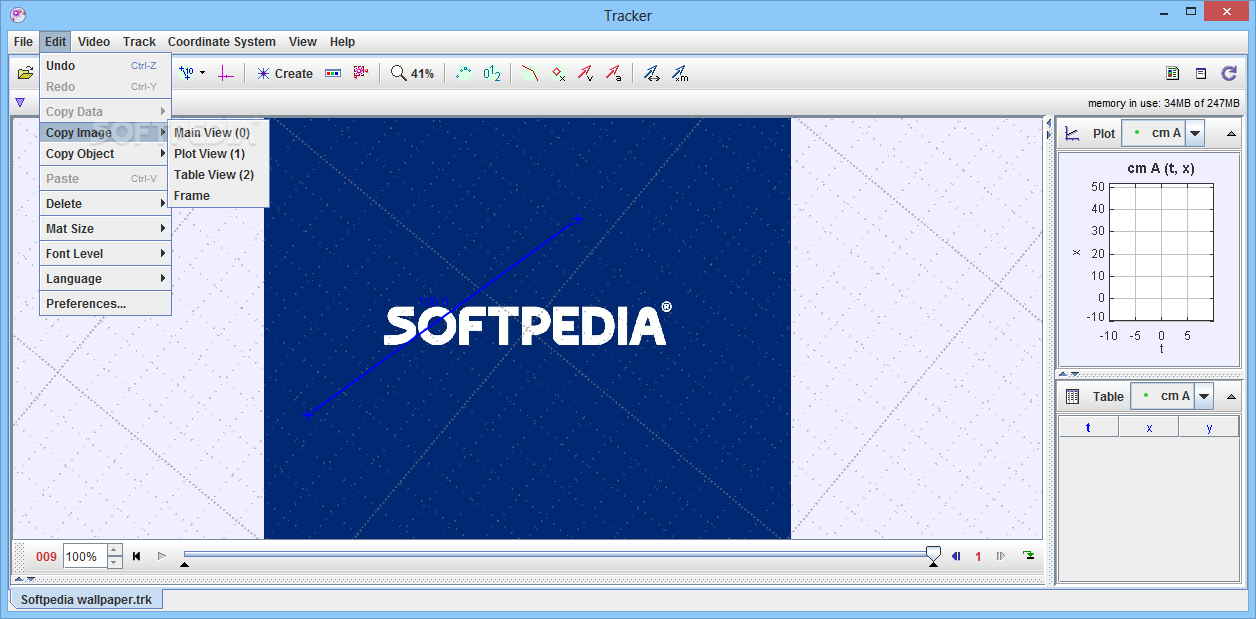Open the Coordinate System menu

[222, 42]
